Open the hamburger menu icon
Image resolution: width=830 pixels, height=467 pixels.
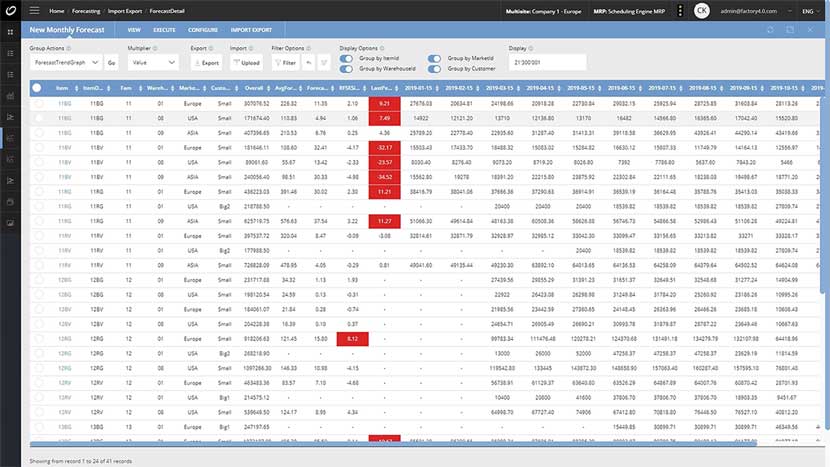[x=34, y=11]
